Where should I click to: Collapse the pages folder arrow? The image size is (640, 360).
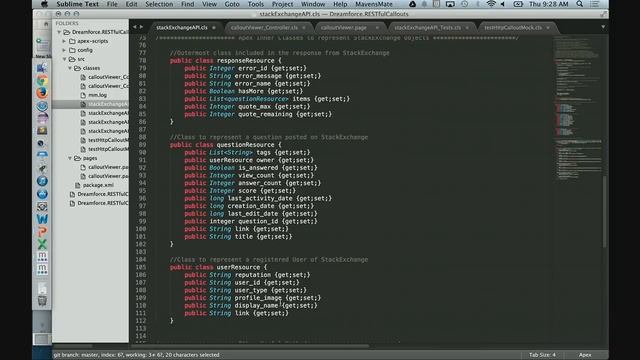(x=70, y=158)
